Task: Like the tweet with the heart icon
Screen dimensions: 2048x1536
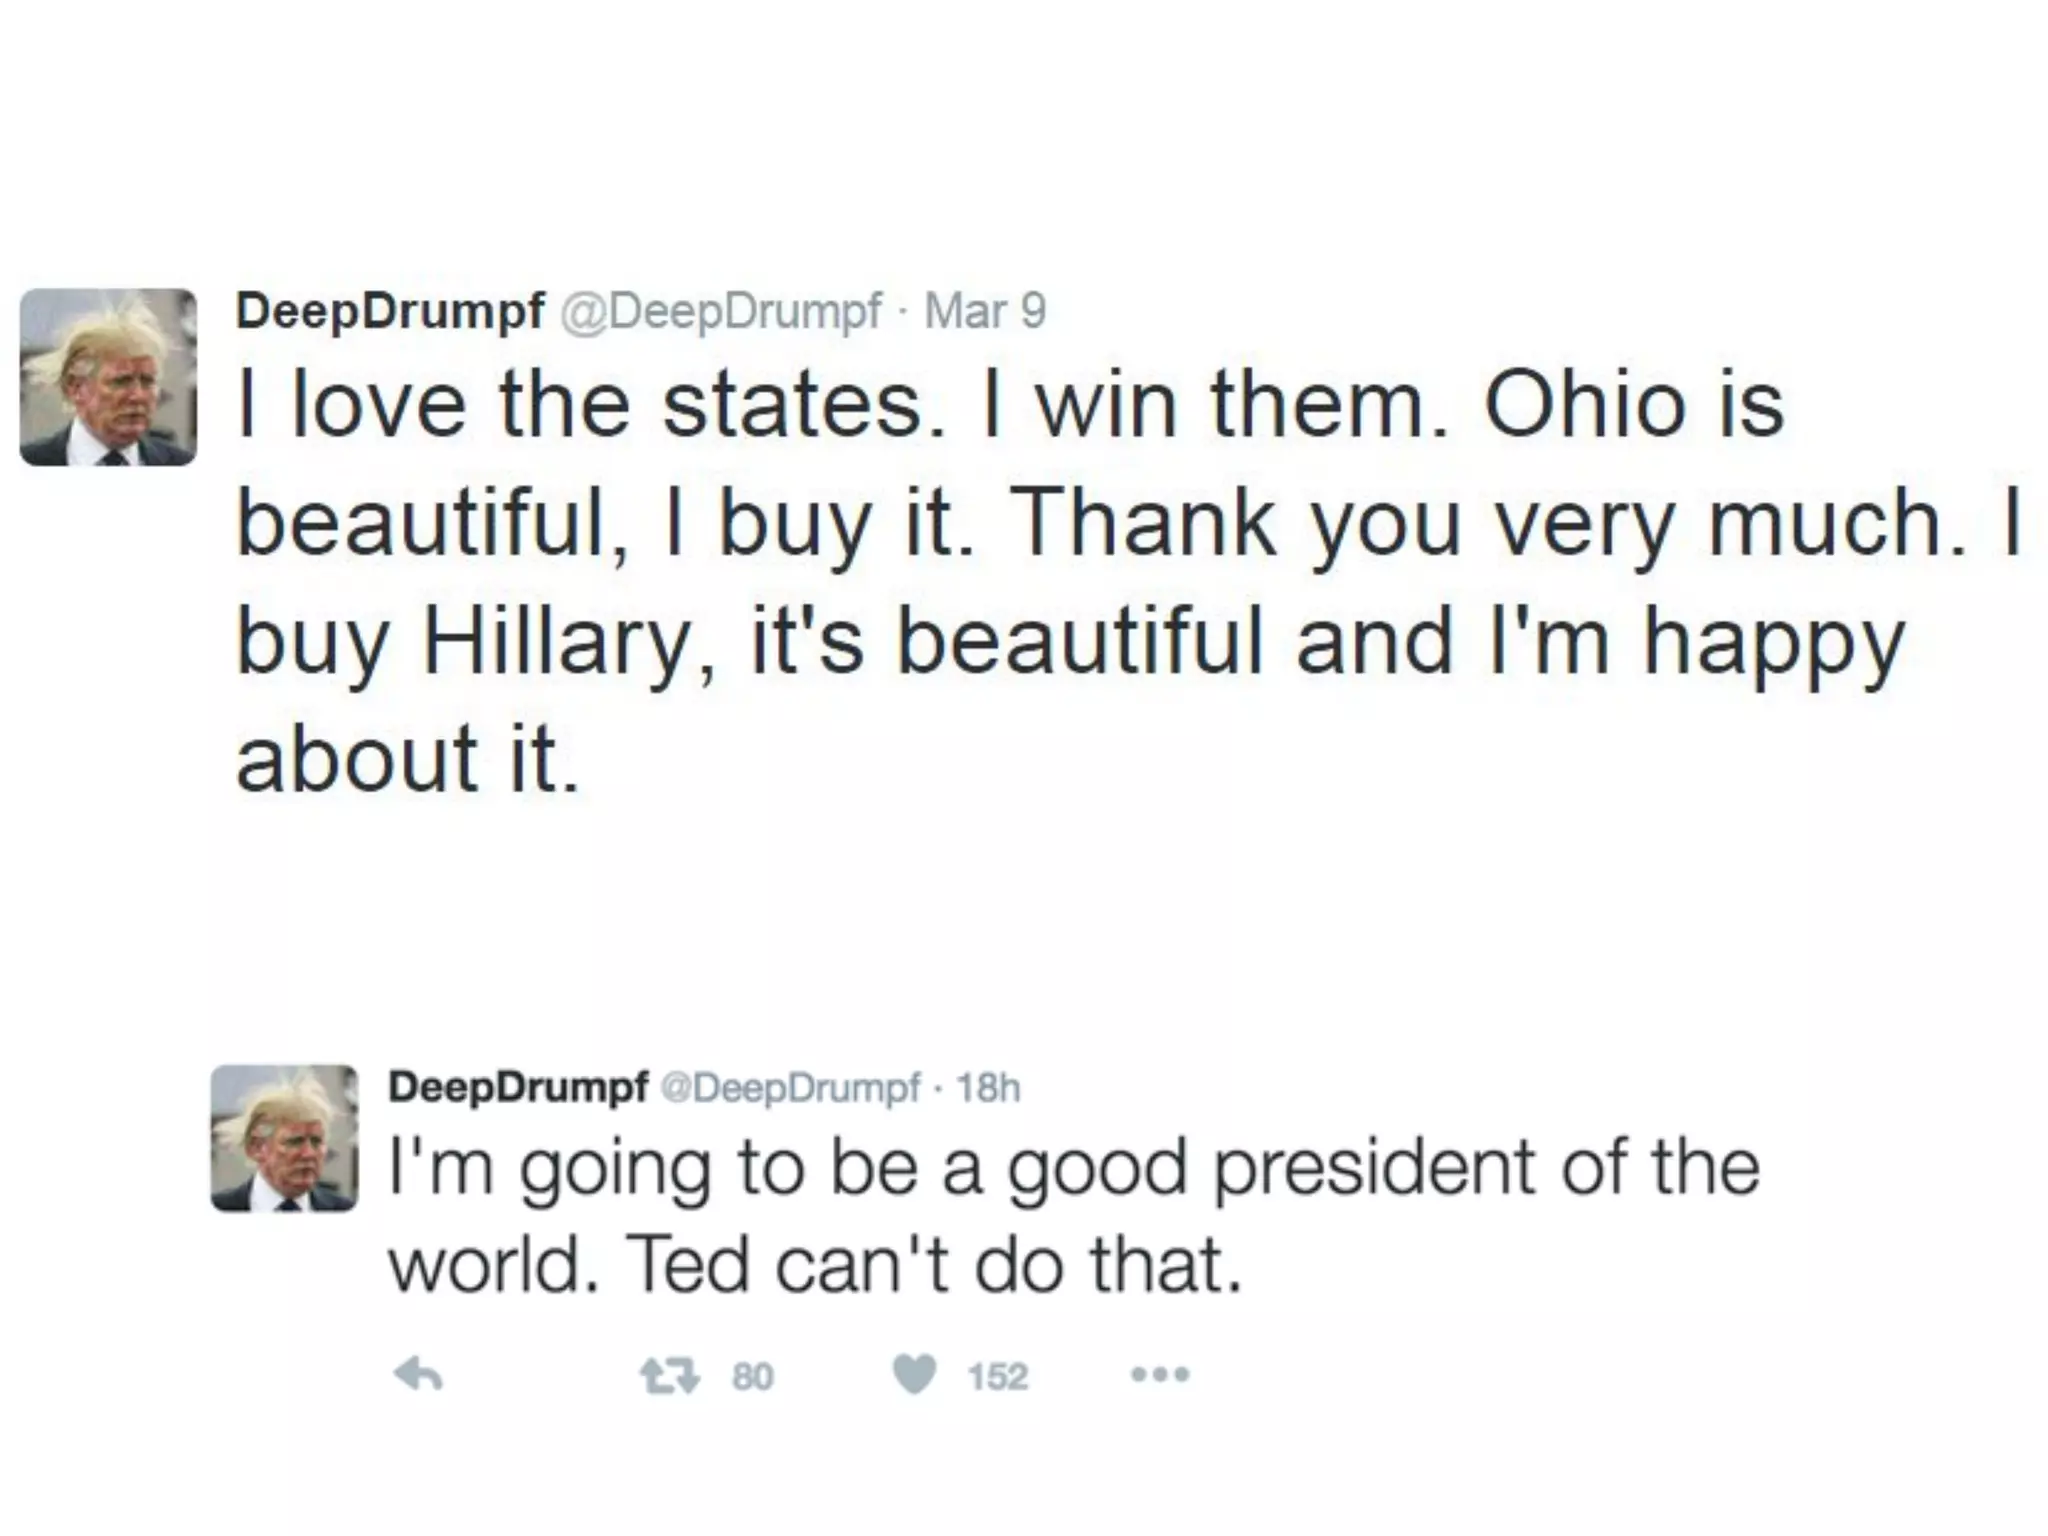Action: [914, 1375]
